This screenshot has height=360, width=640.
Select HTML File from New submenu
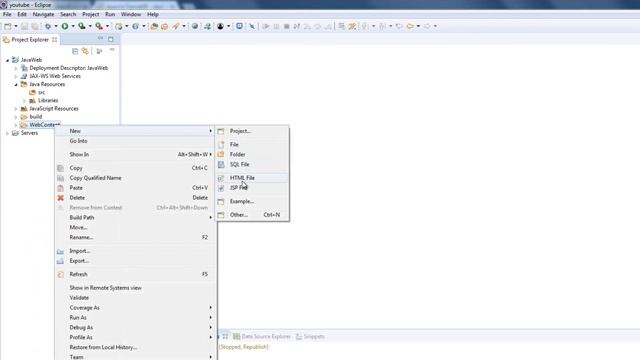pos(252,178)
